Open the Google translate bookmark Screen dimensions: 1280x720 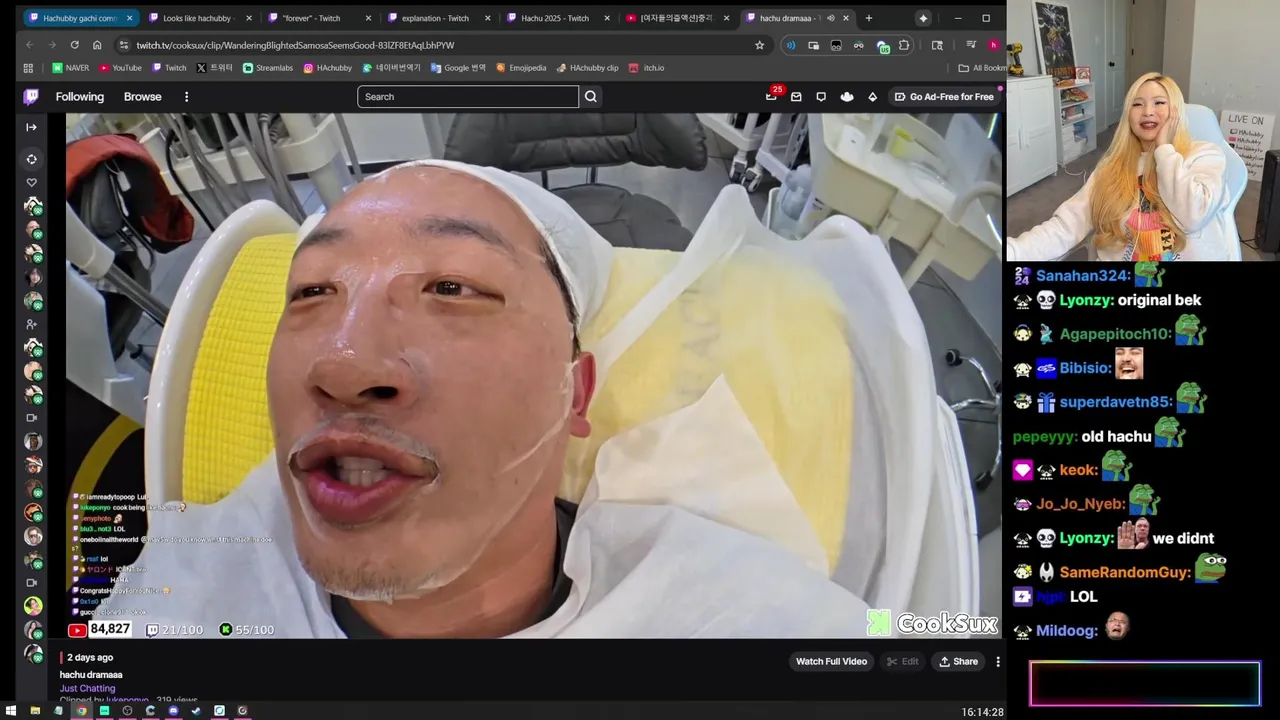click(458, 68)
